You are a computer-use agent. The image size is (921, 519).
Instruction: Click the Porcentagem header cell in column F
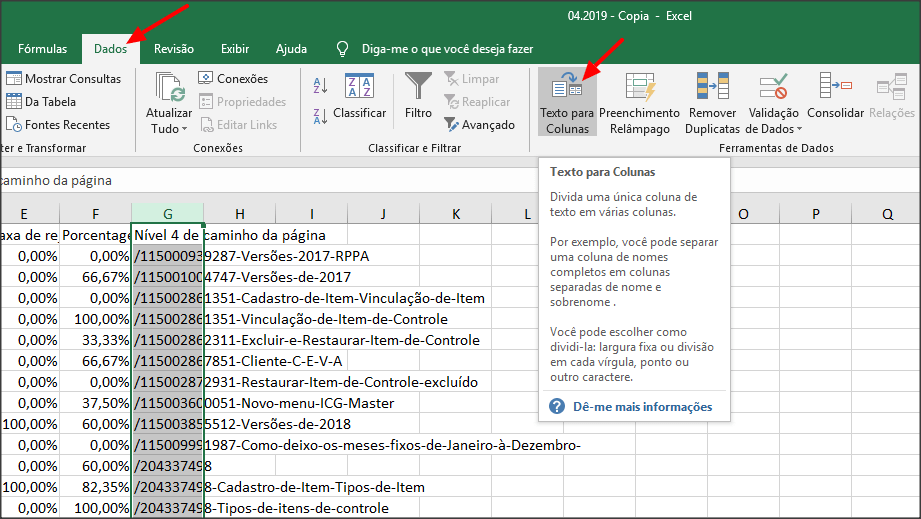coord(96,235)
